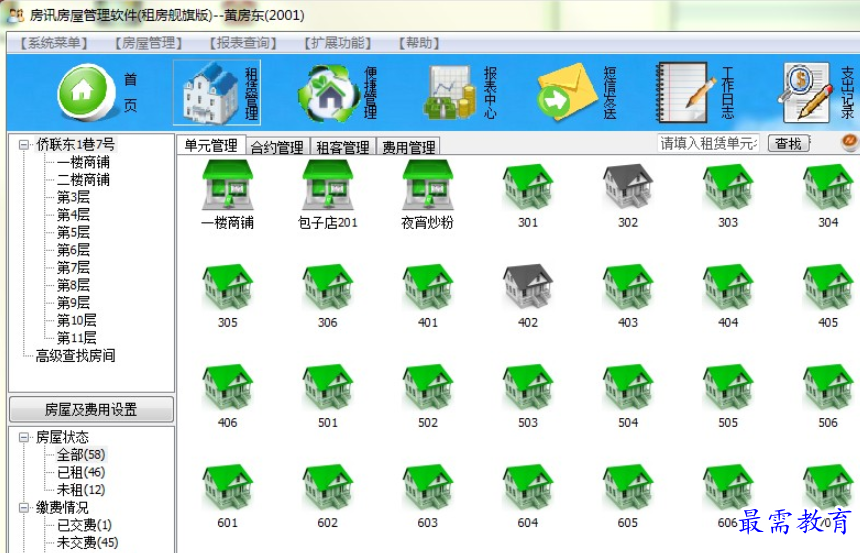Screen dimensions: 860x553
Task: Select house unit 404
Action: click(728, 287)
